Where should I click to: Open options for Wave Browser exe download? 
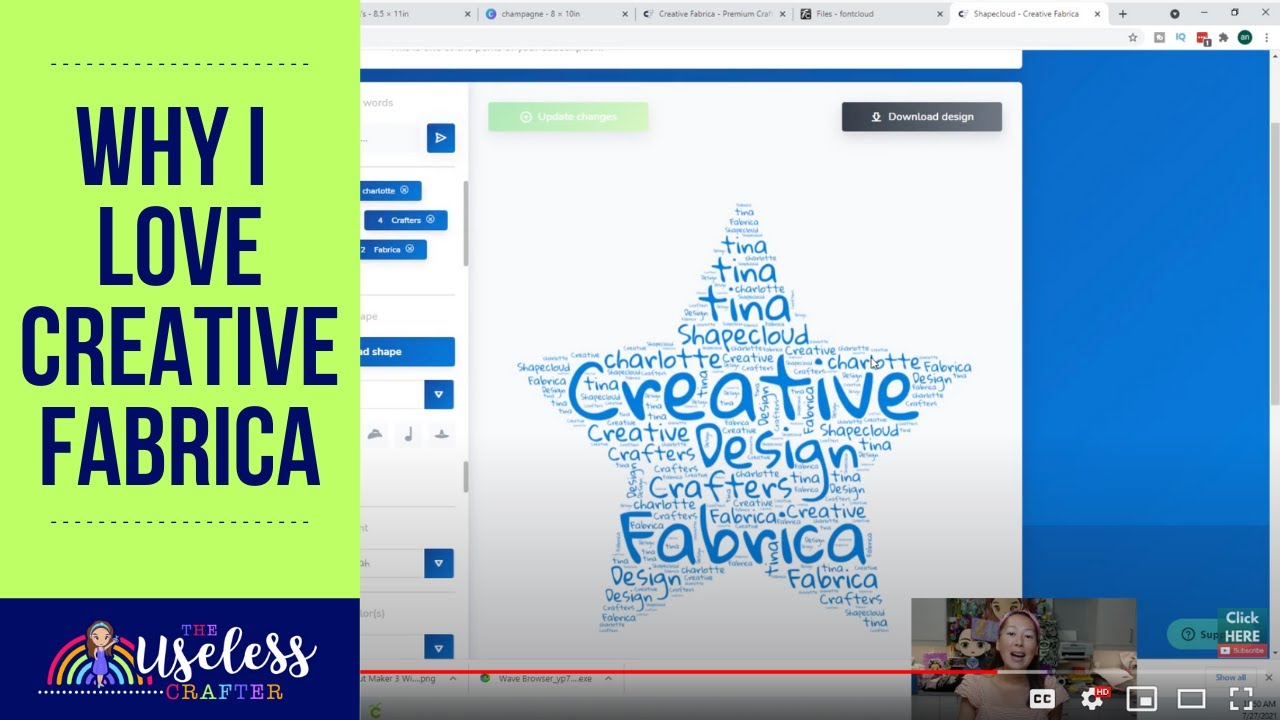pyautogui.click(x=609, y=678)
